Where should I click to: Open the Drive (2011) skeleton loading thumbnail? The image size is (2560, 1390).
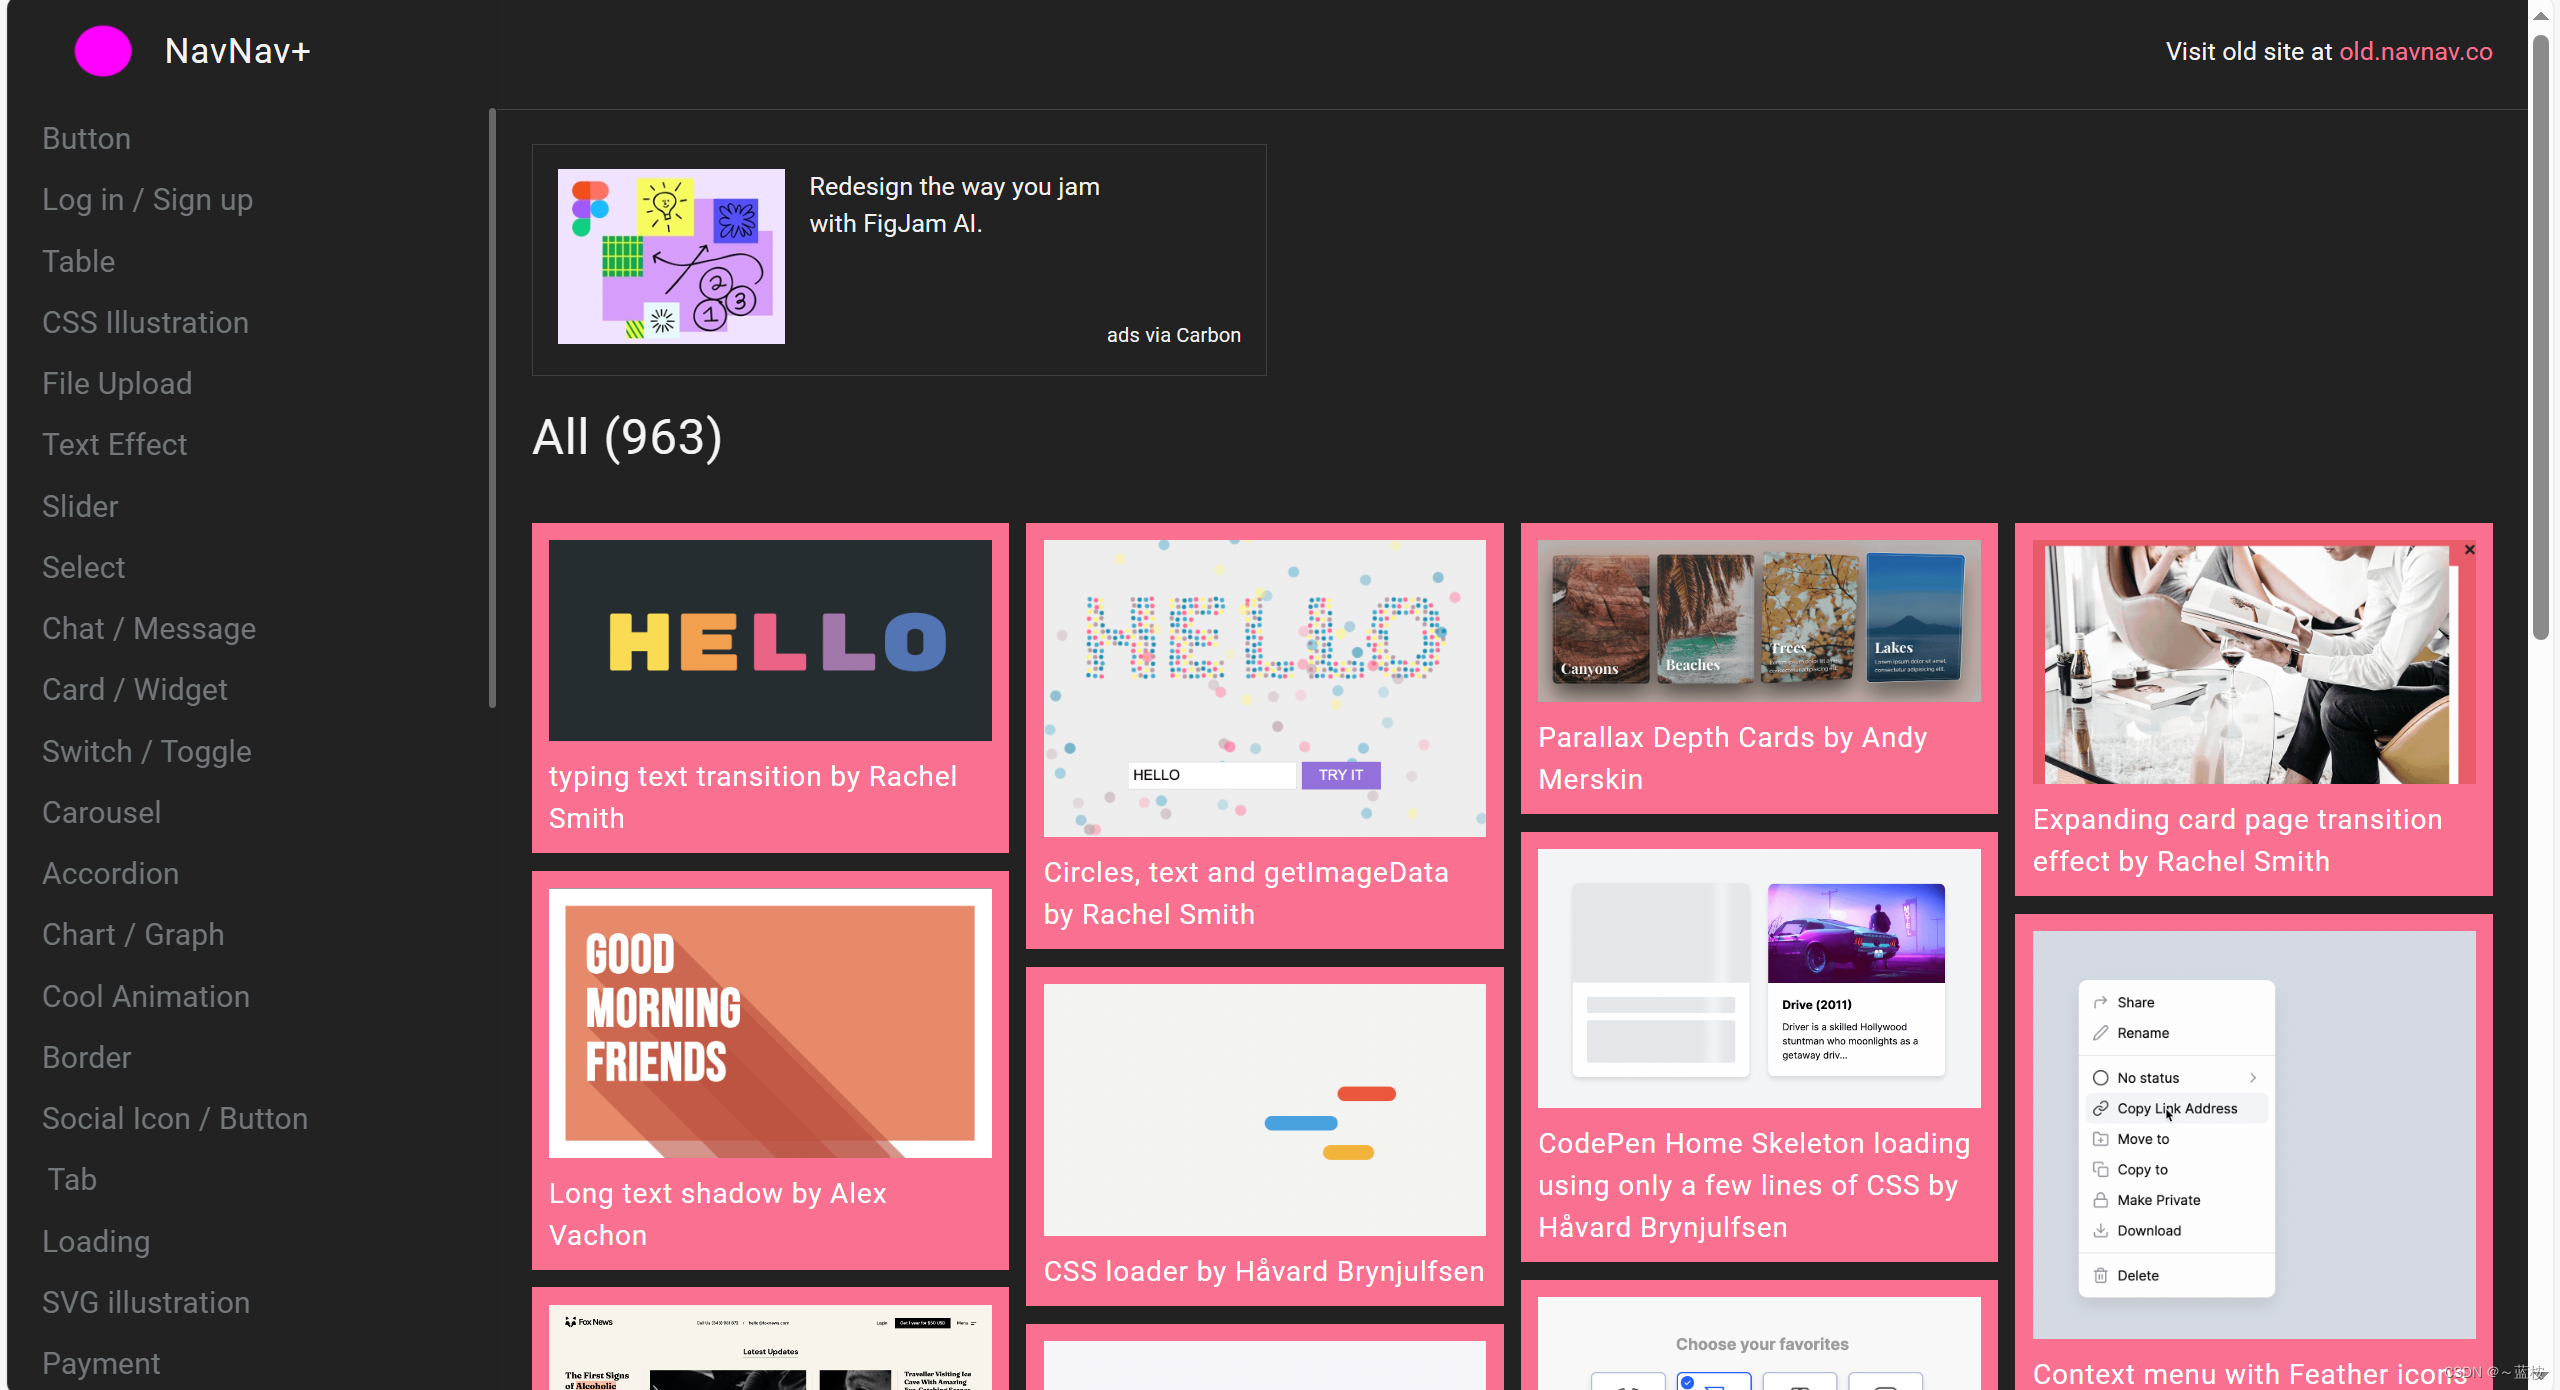(1759, 978)
